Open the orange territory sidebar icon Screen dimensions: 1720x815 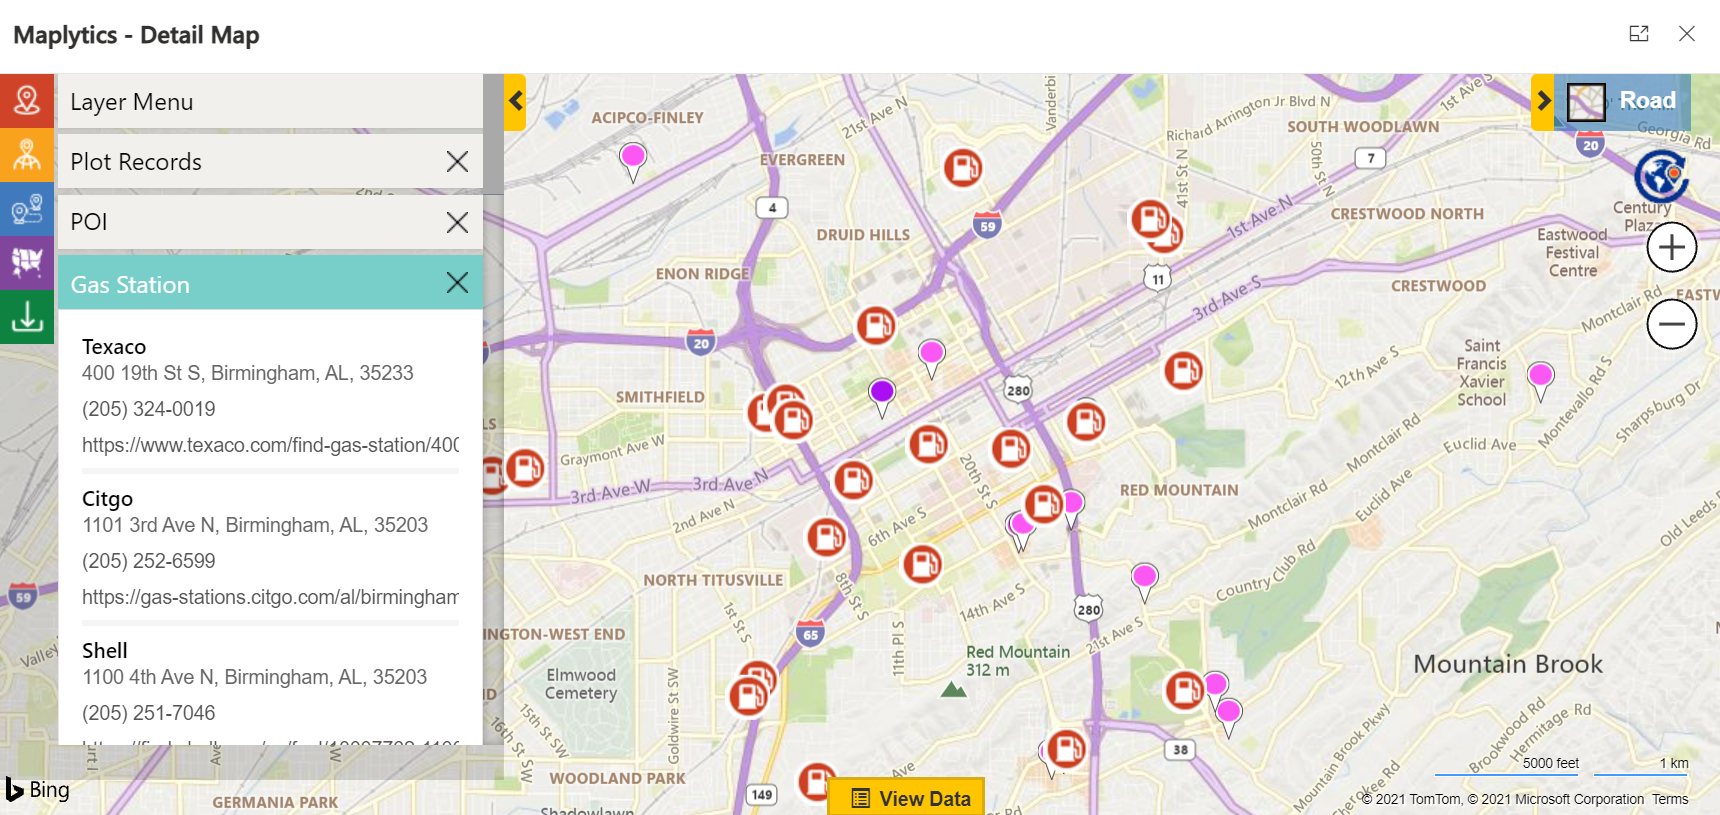click(x=27, y=155)
